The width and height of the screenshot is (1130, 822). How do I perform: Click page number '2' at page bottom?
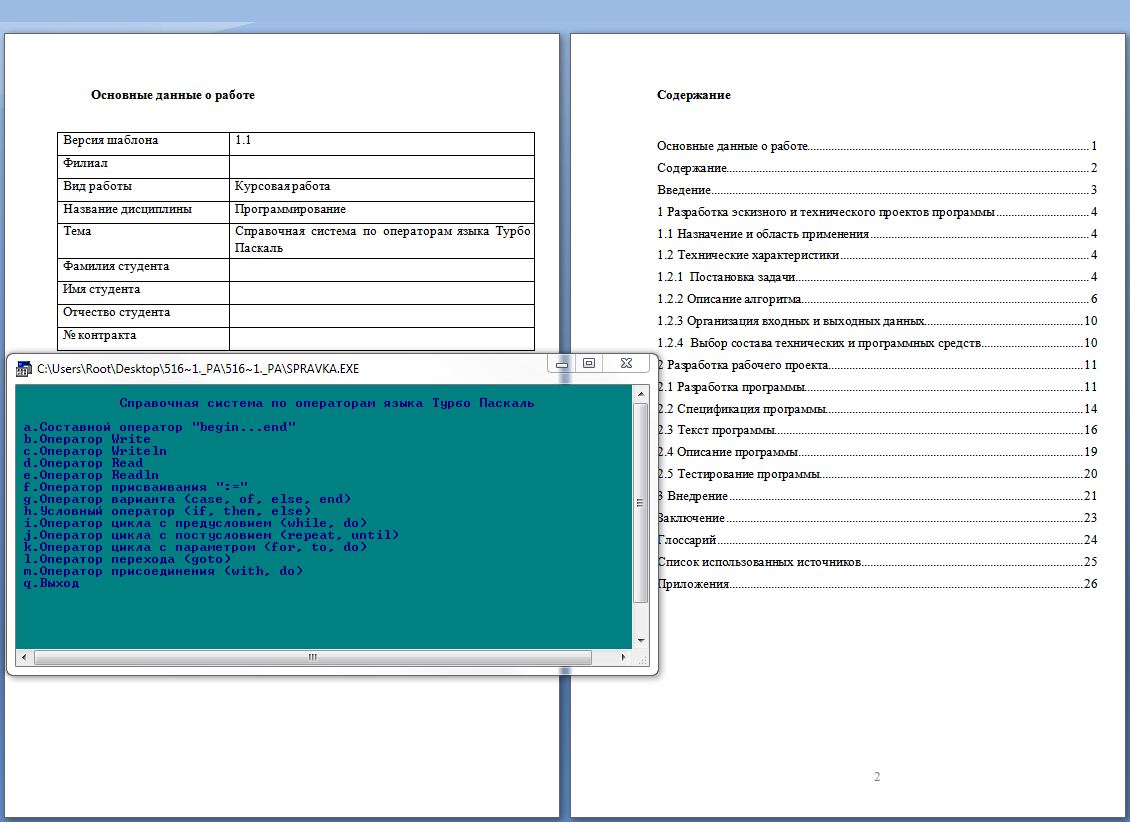[x=877, y=777]
